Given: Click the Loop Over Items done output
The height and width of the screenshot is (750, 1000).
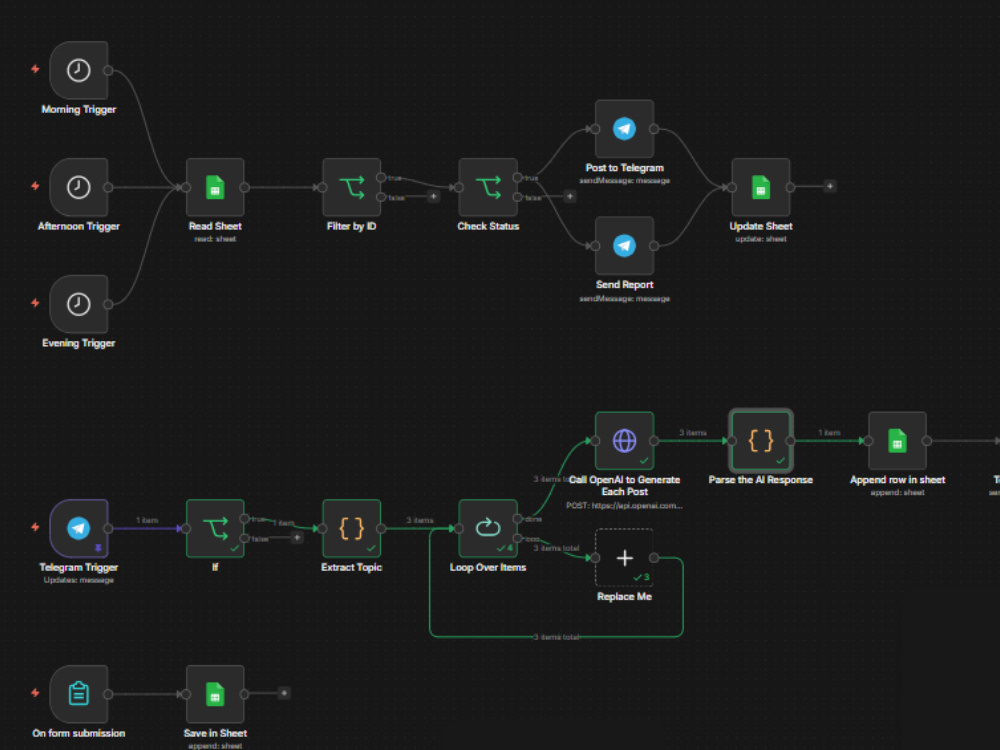Looking at the screenshot, I should (x=517, y=518).
